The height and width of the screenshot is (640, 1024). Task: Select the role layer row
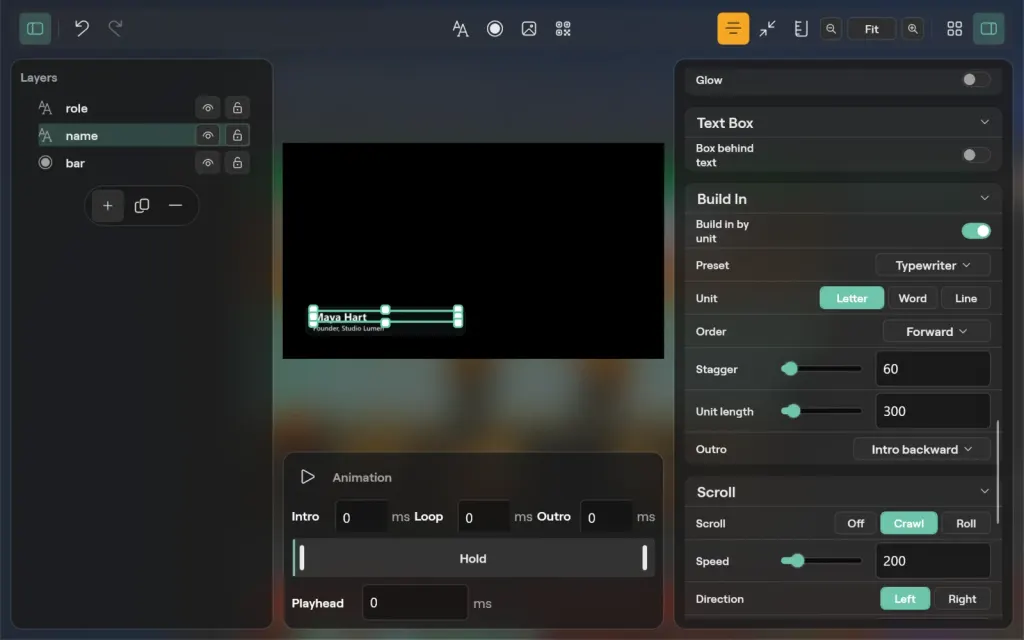(144, 108)
